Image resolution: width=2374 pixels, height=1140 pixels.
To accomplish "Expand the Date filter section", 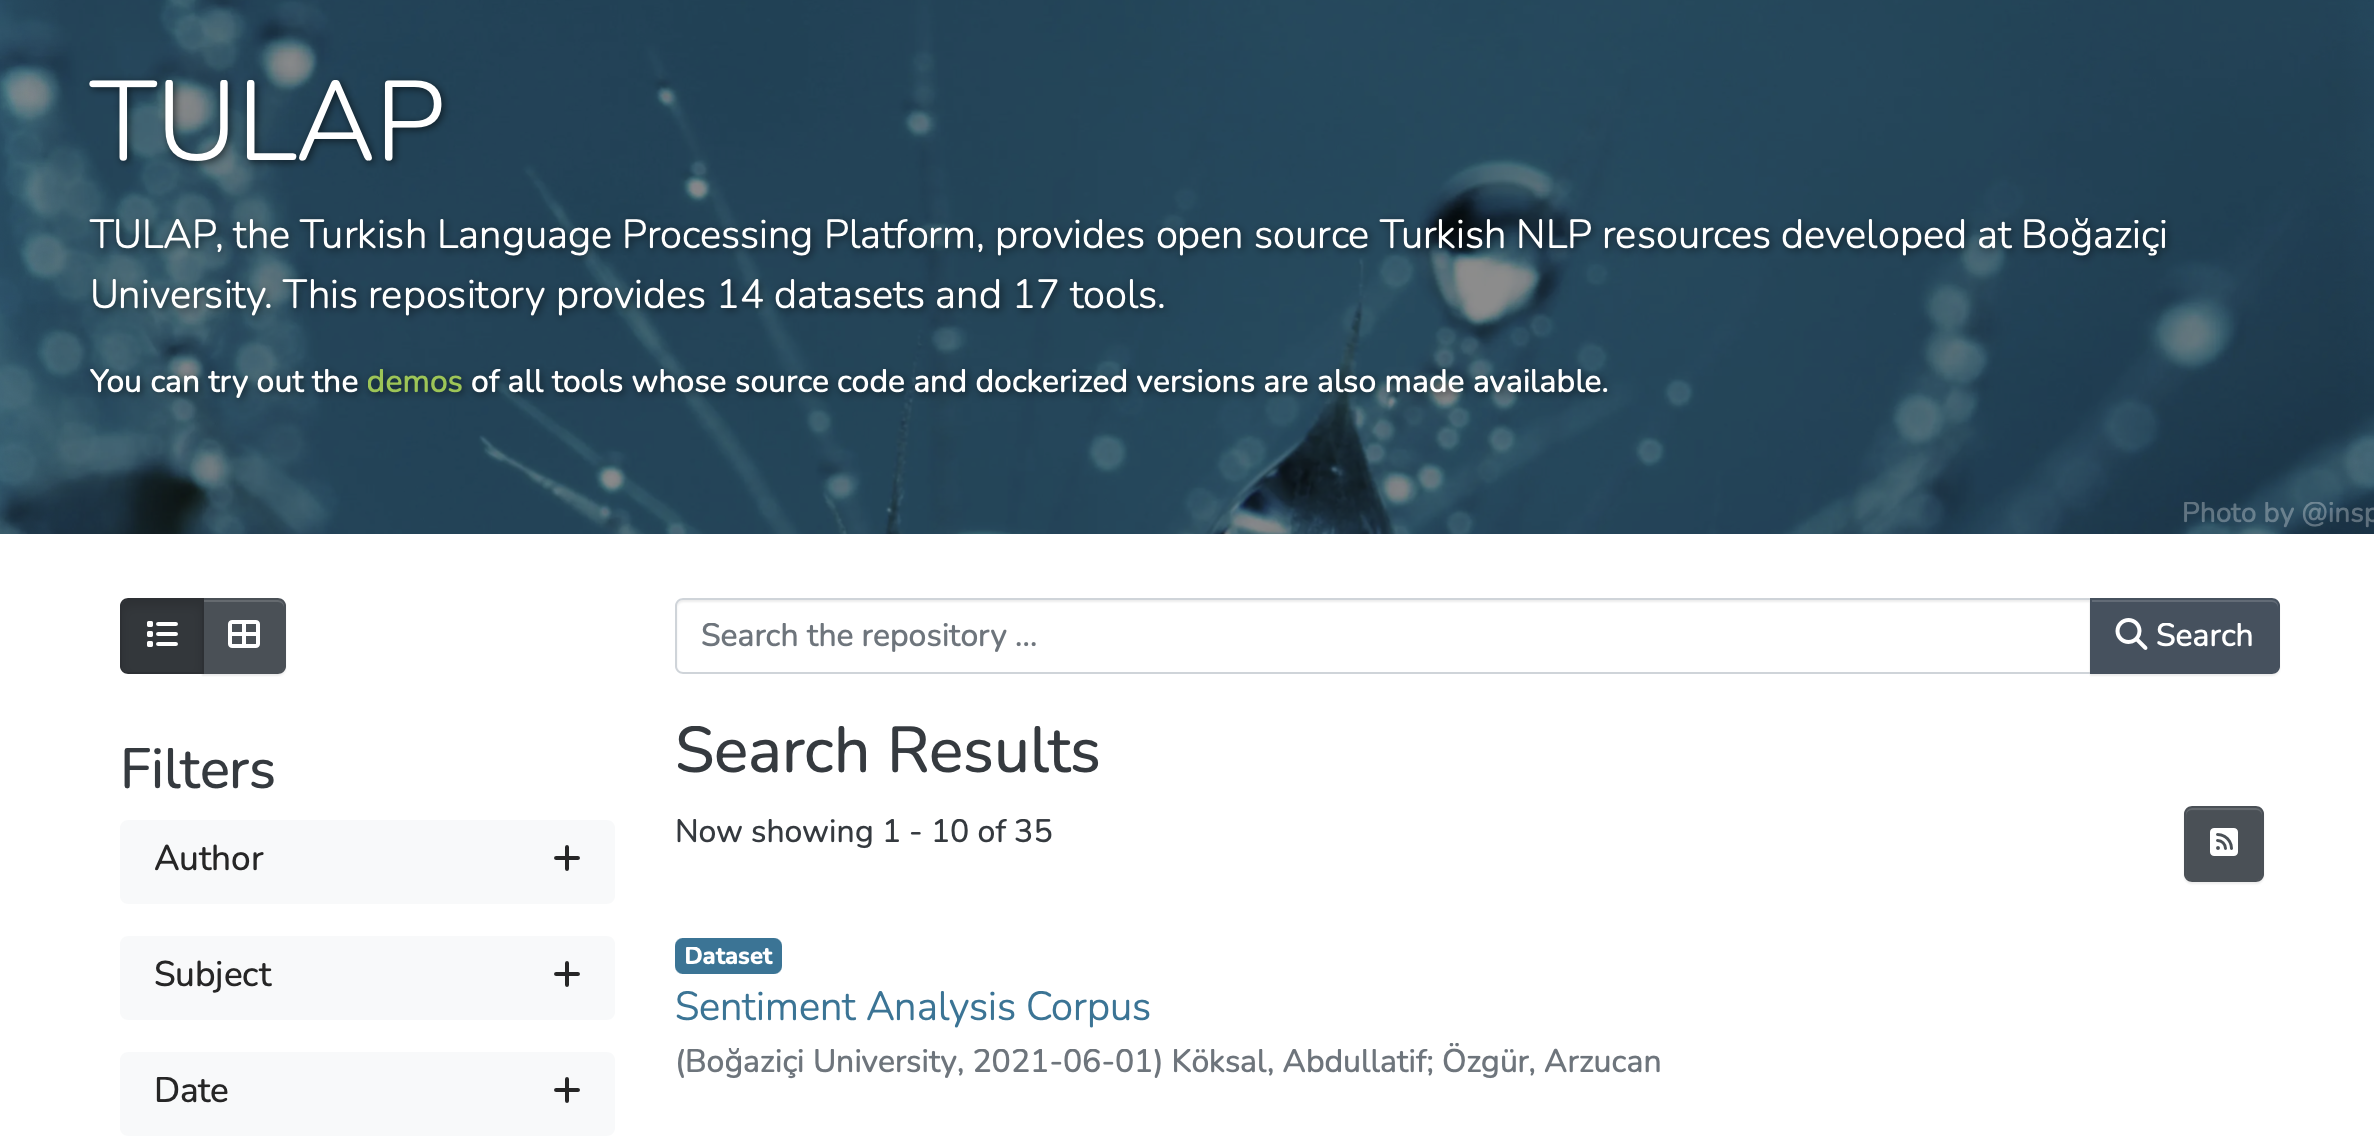I will [x=191, y=1090].
